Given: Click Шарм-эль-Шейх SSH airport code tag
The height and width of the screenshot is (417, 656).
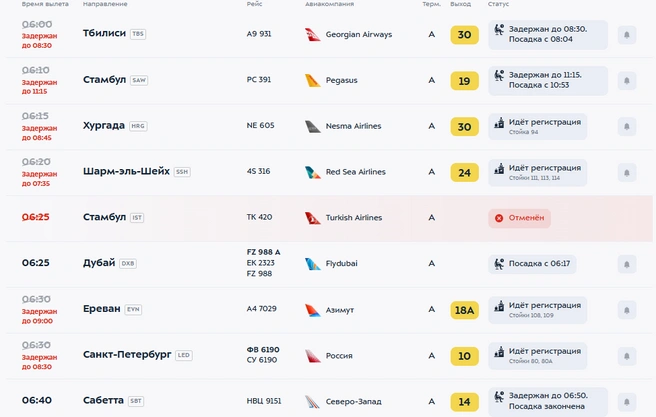Looking at the screenshot, I should pos(182,172).
